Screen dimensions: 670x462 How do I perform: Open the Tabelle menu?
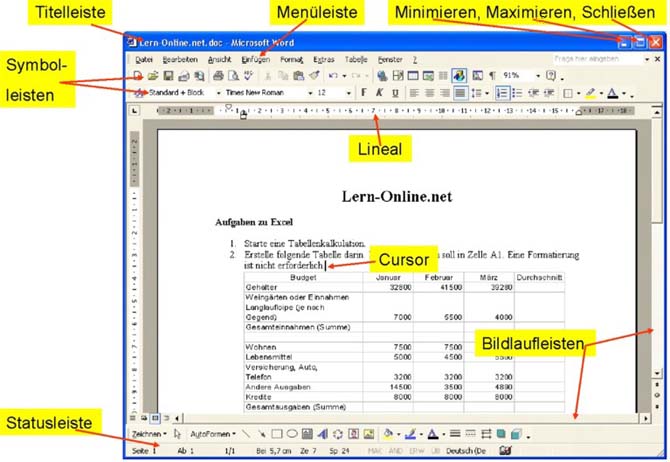356,60
